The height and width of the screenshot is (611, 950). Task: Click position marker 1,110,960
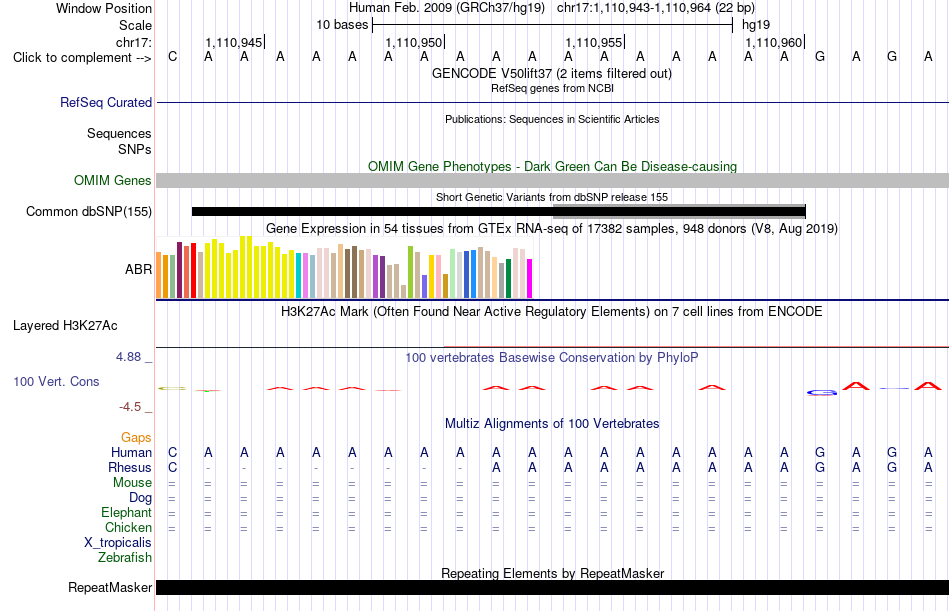pos(774,42)
